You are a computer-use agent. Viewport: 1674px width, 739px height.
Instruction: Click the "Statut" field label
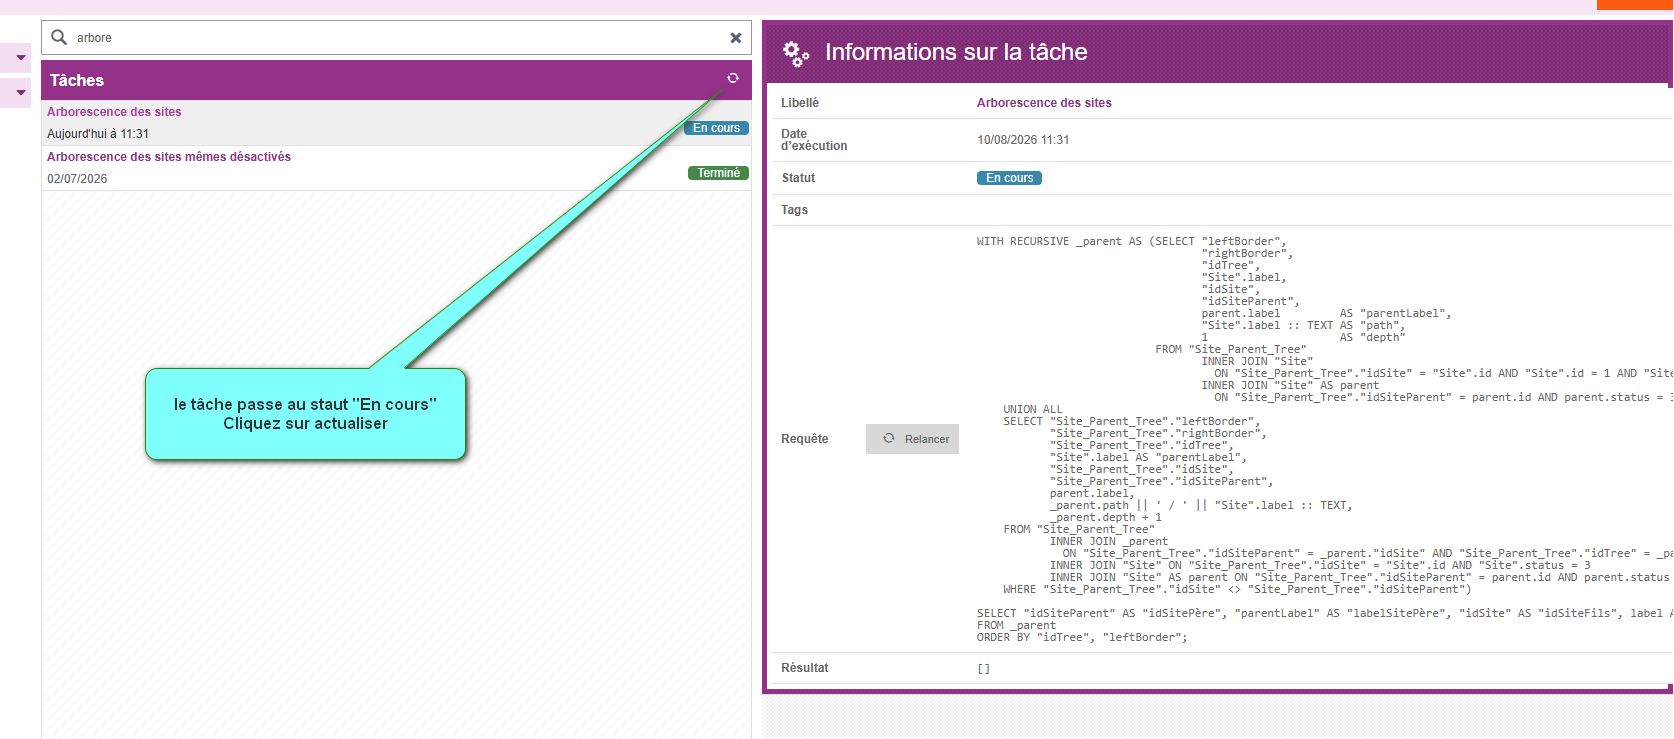[x=798, y=178]
